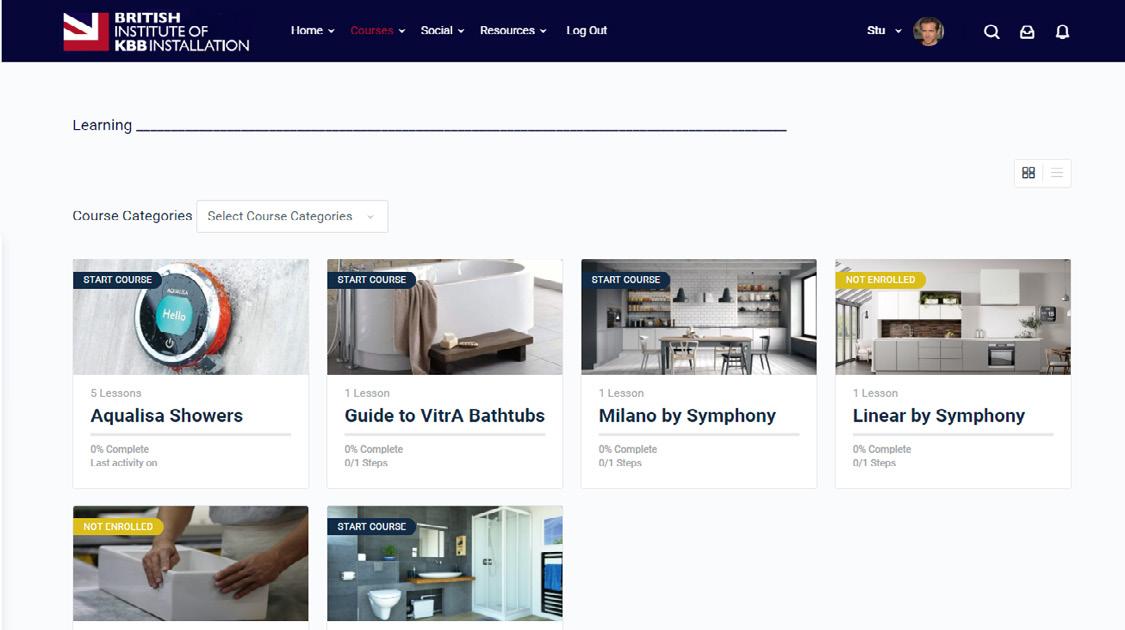Open the bathroom with shower enclosure thumbnail

[445, 564]
